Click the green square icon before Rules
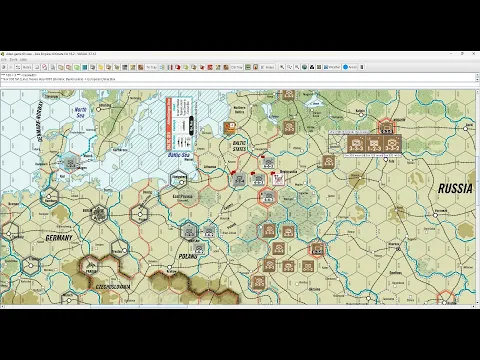The image size is (480, 360). tap(248, 67)
